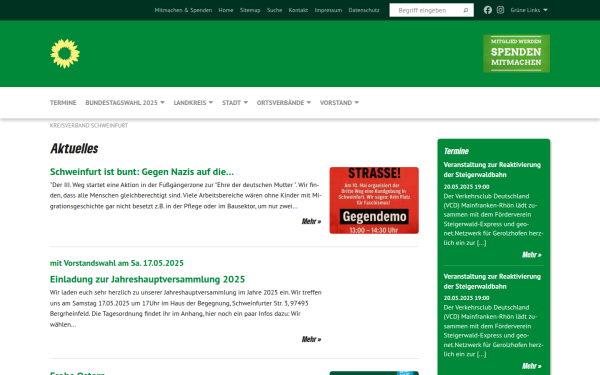The height and width of the screenshot is (375, 600).
Task: Open Einladung zur Jahreshauptversammlung 2025 article
Action: [147, 279]
